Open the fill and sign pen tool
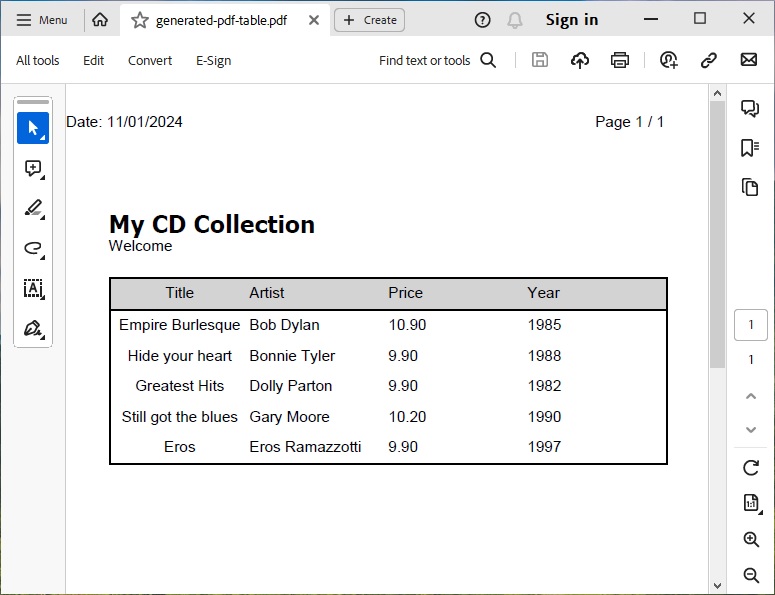The width and height of the screenshot is (775, 595). [33, 328]
